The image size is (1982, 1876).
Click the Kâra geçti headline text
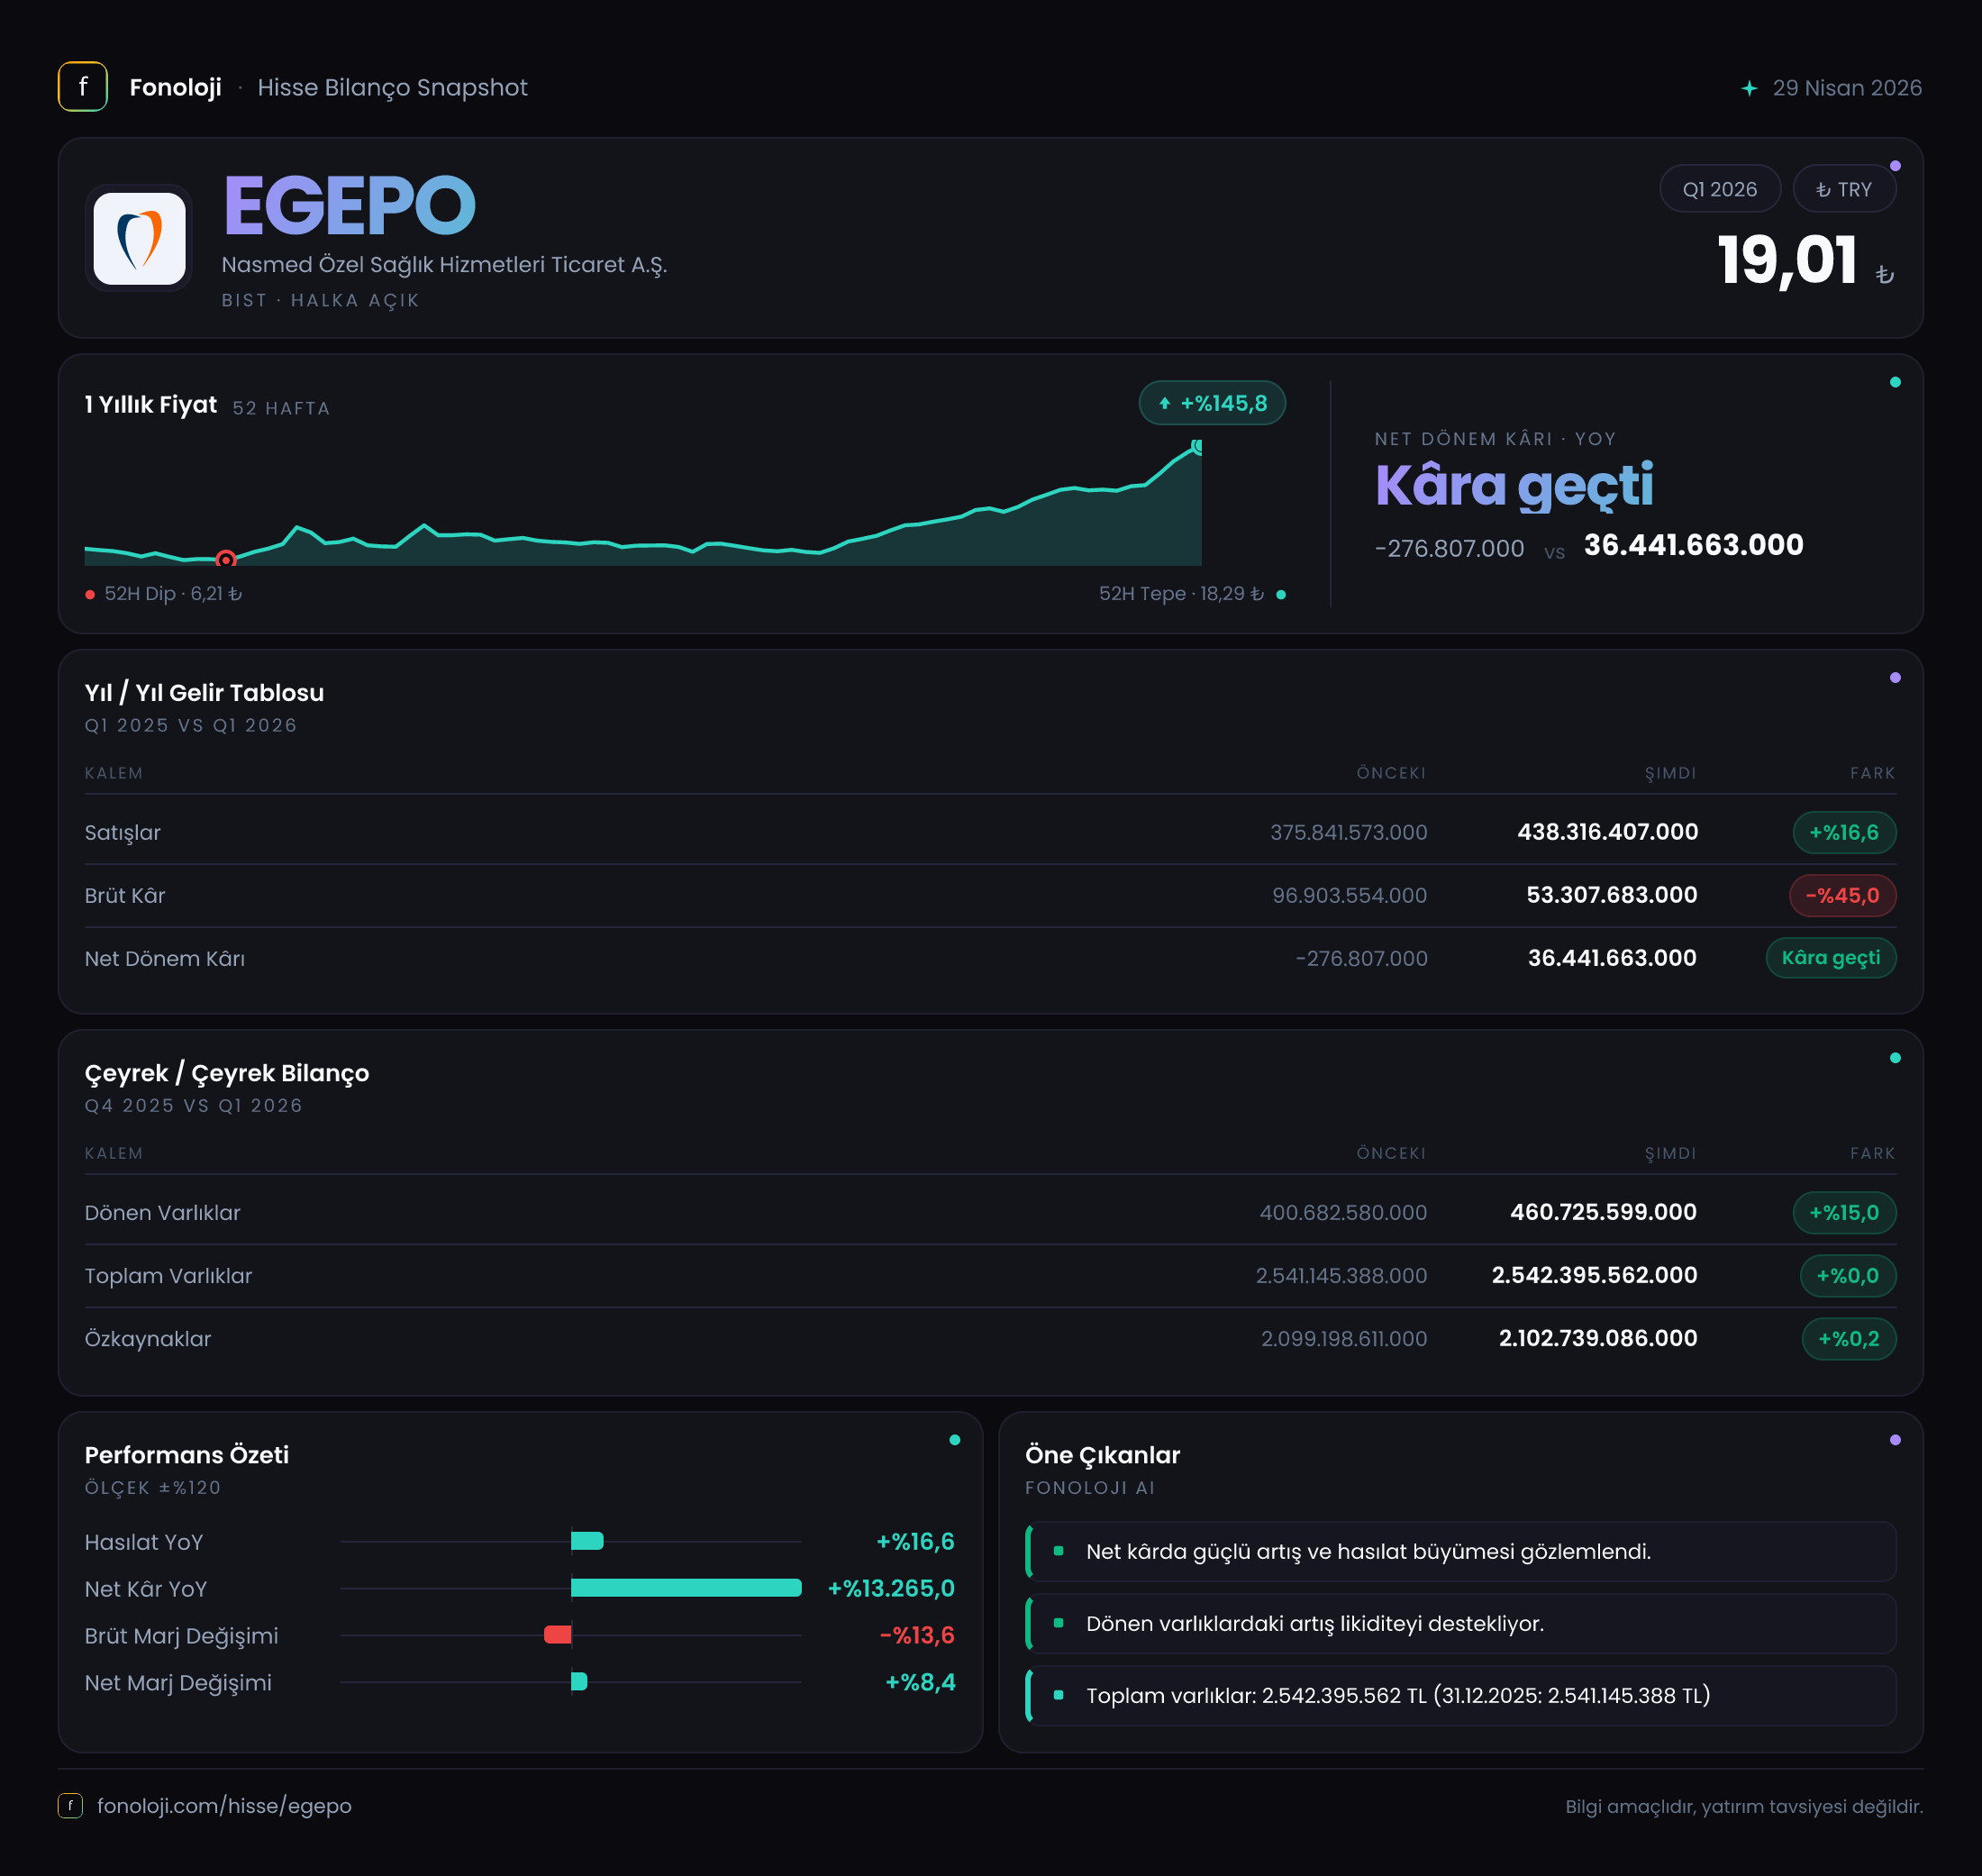pyautogui.click(x=1514, y=485)
